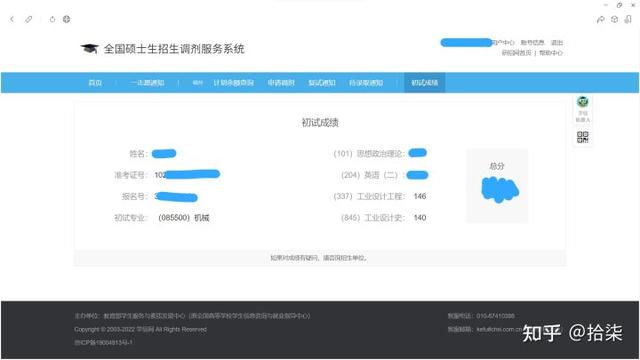This screenshot has width=640, height=360.
Task: Click the 工业设计工程 score 146
Action: pyautogui.click(x=420, y=196)
